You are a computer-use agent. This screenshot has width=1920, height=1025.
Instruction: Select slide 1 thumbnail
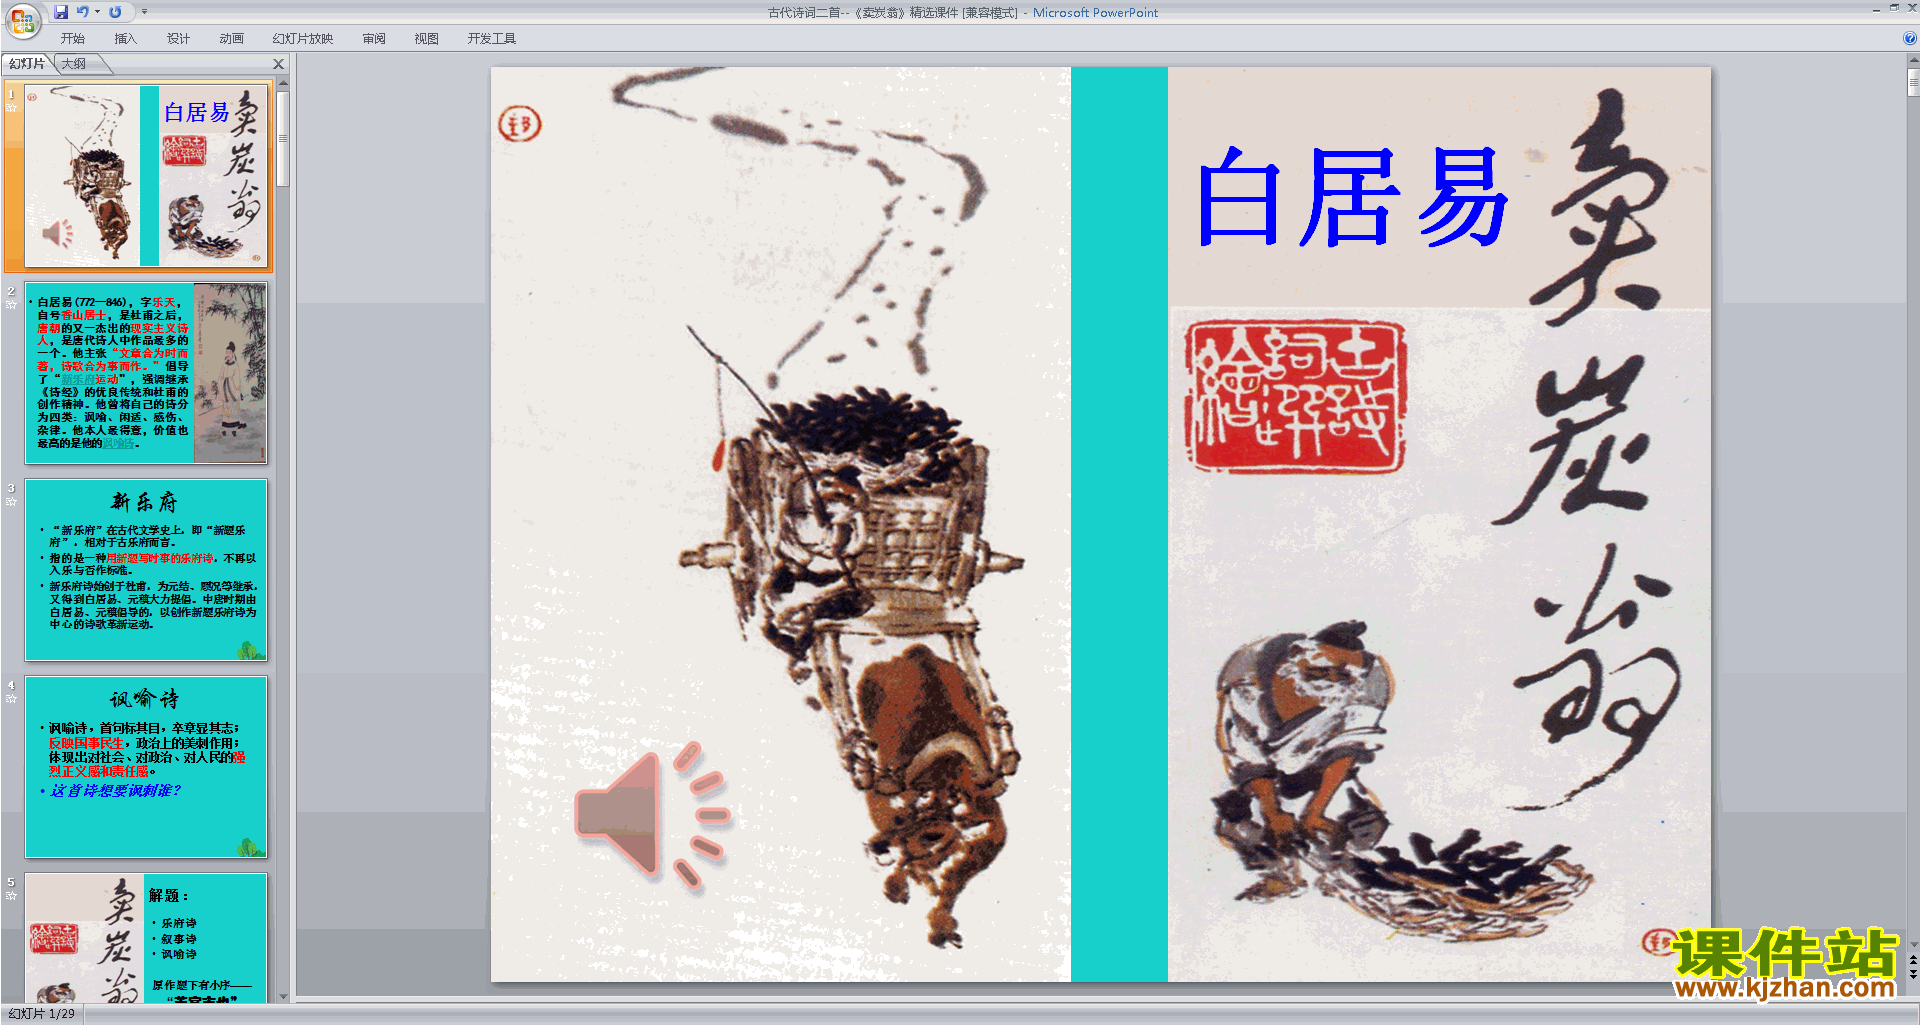[x=147, y=176]
